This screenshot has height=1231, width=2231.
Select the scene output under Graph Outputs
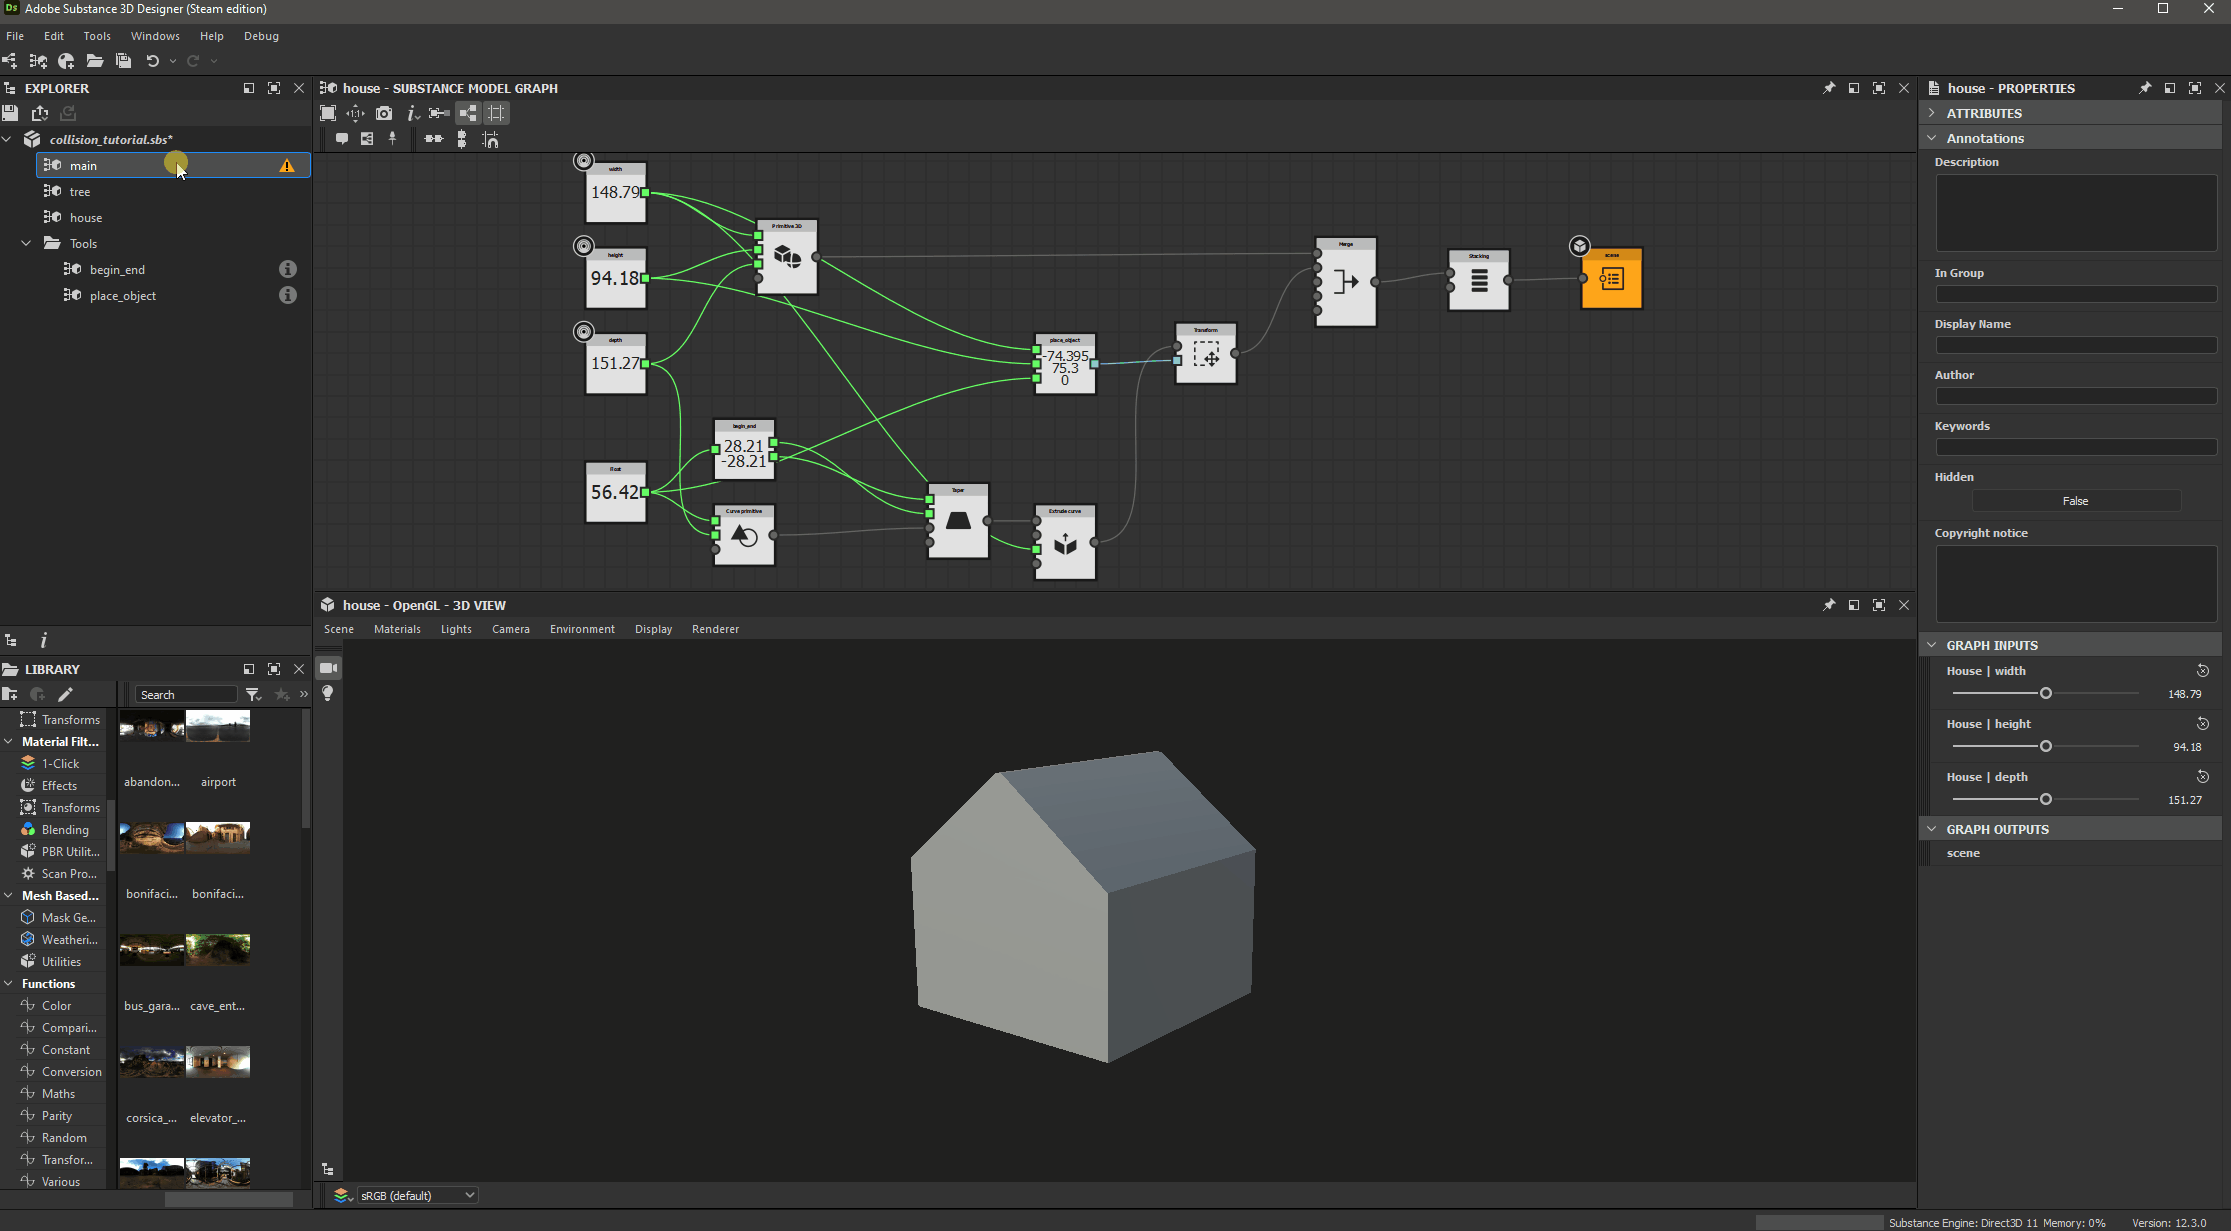[x=1963, y=853]
